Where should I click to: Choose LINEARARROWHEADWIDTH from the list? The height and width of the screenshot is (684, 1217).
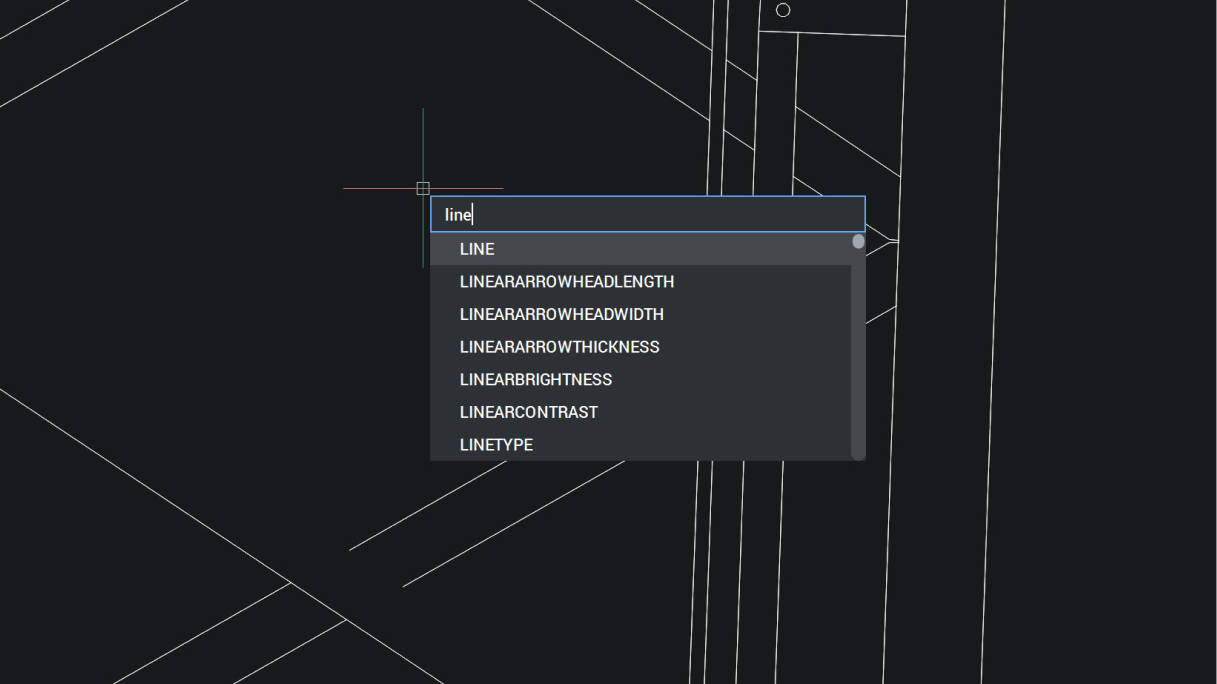tap(641, 314)
